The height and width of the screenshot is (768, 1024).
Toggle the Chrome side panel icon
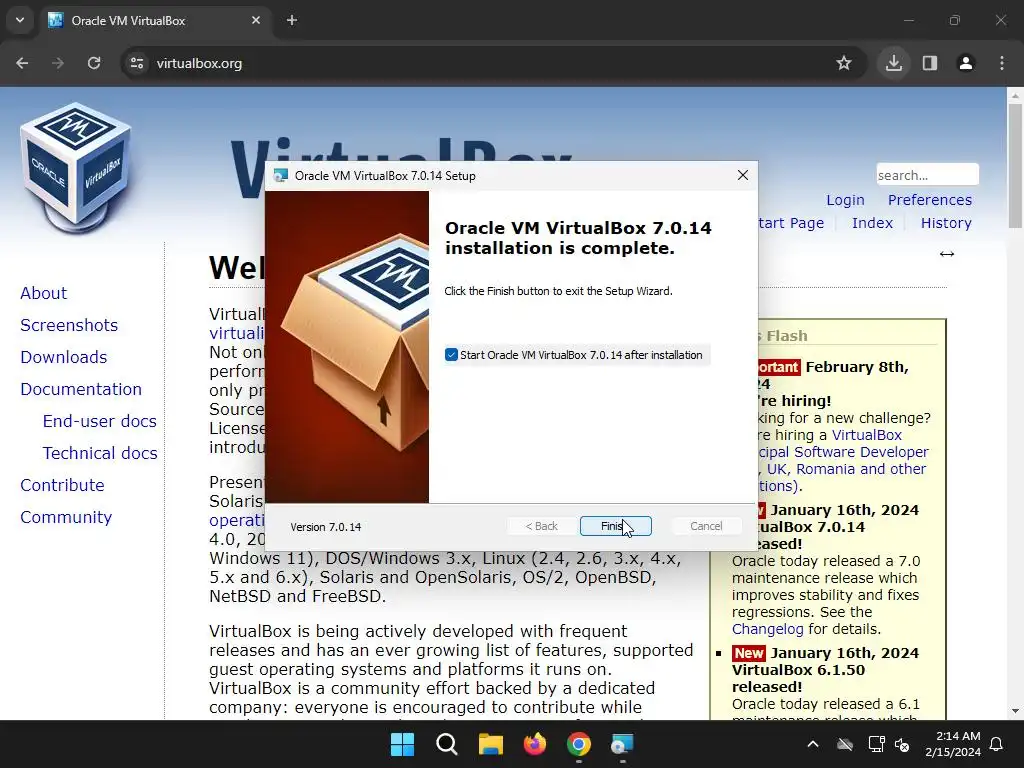tap(930, 63)
